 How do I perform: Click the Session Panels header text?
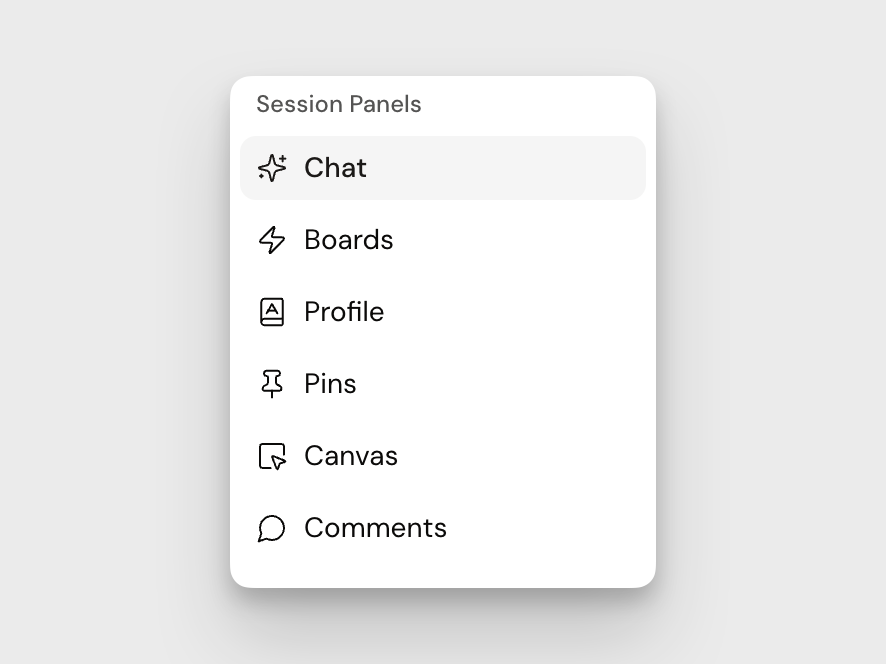[x=338, y=104]
